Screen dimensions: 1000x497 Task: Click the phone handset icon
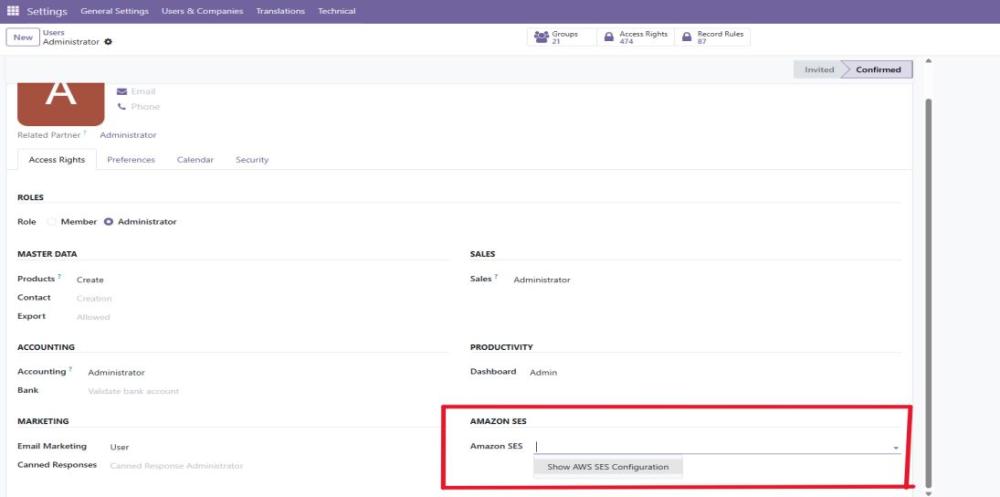122,106
